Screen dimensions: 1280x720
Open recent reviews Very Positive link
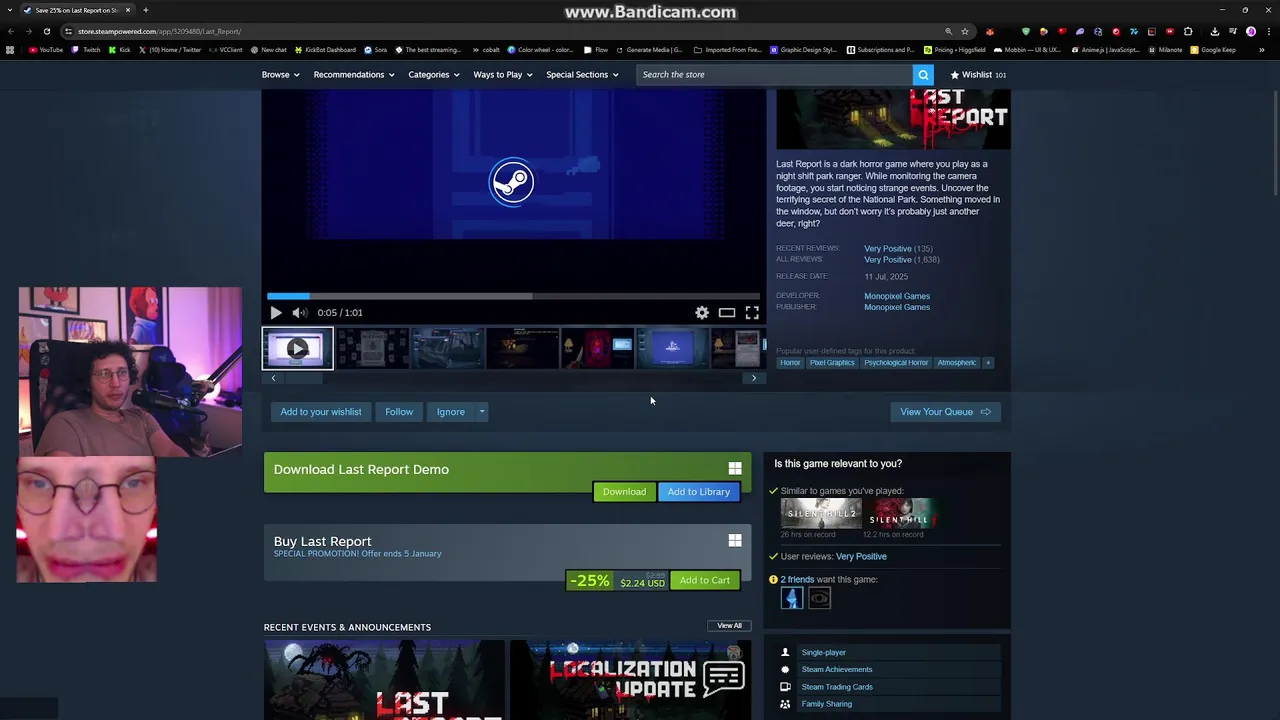pyautogui.click(x=888, y=249)
